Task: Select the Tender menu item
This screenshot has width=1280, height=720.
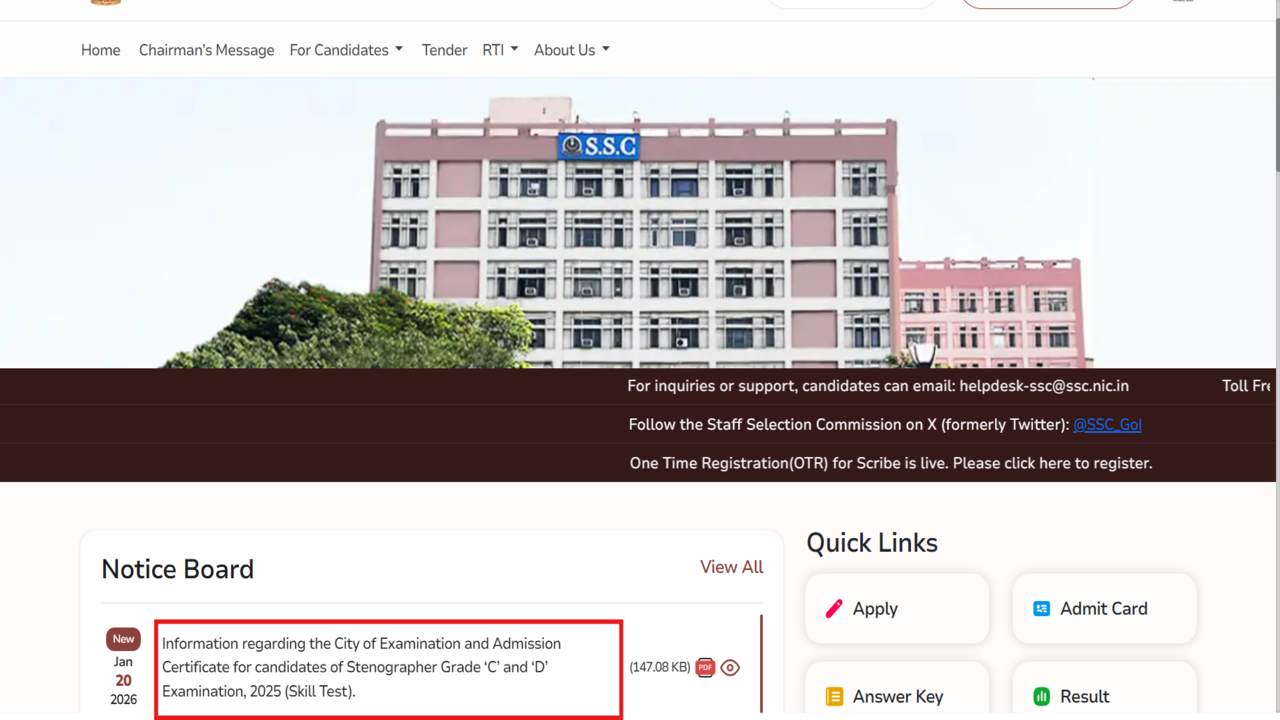Action: tap(444, 50)
